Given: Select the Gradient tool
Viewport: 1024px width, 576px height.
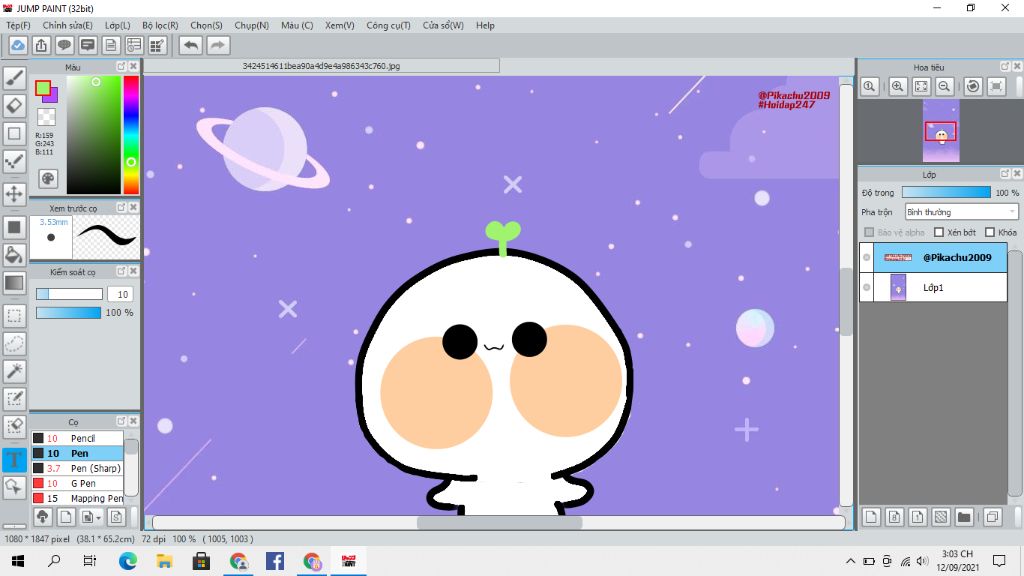Looking at the screenshot, I should [14, 283].
